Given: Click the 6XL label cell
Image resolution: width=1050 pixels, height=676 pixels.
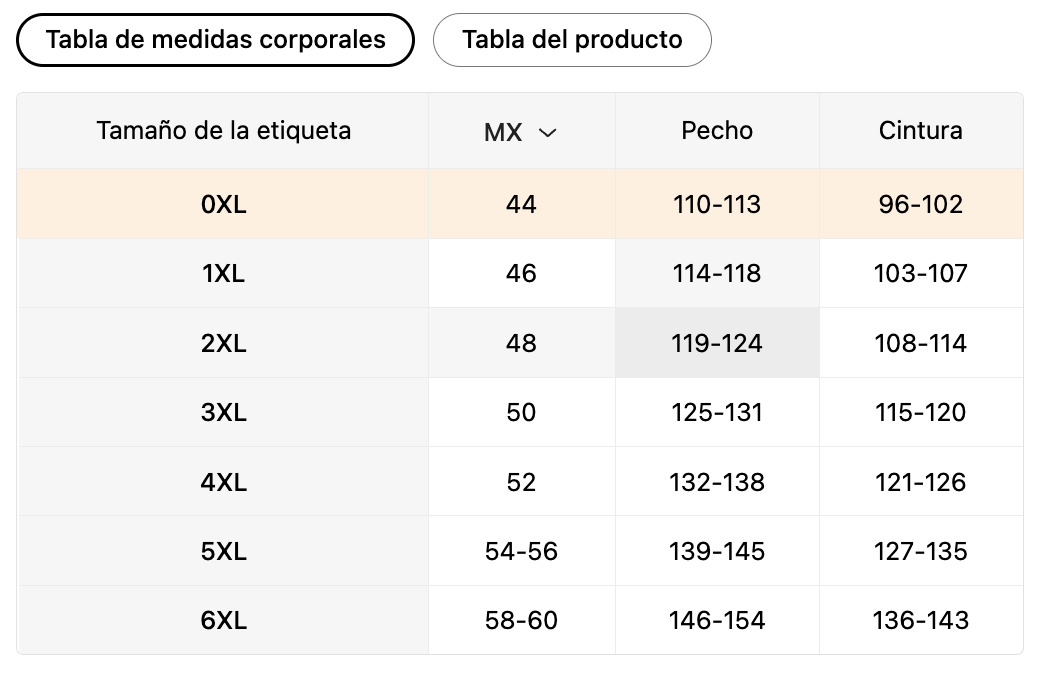Looking at the screenshot, I should click(x=223, y=620).
